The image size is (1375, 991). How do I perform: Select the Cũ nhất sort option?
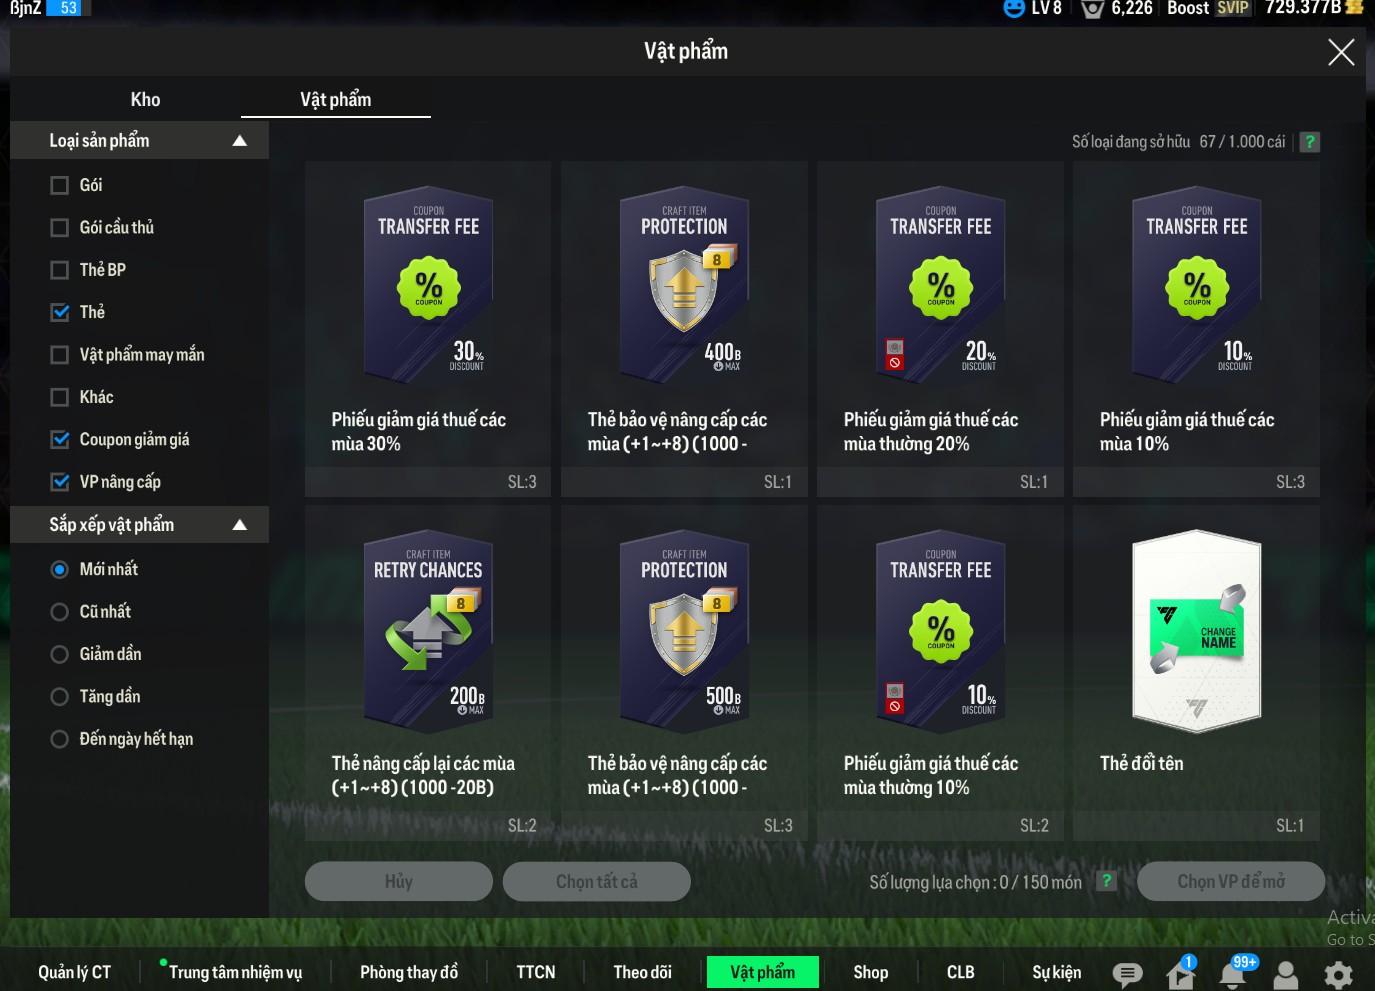[x=60, y=612]
